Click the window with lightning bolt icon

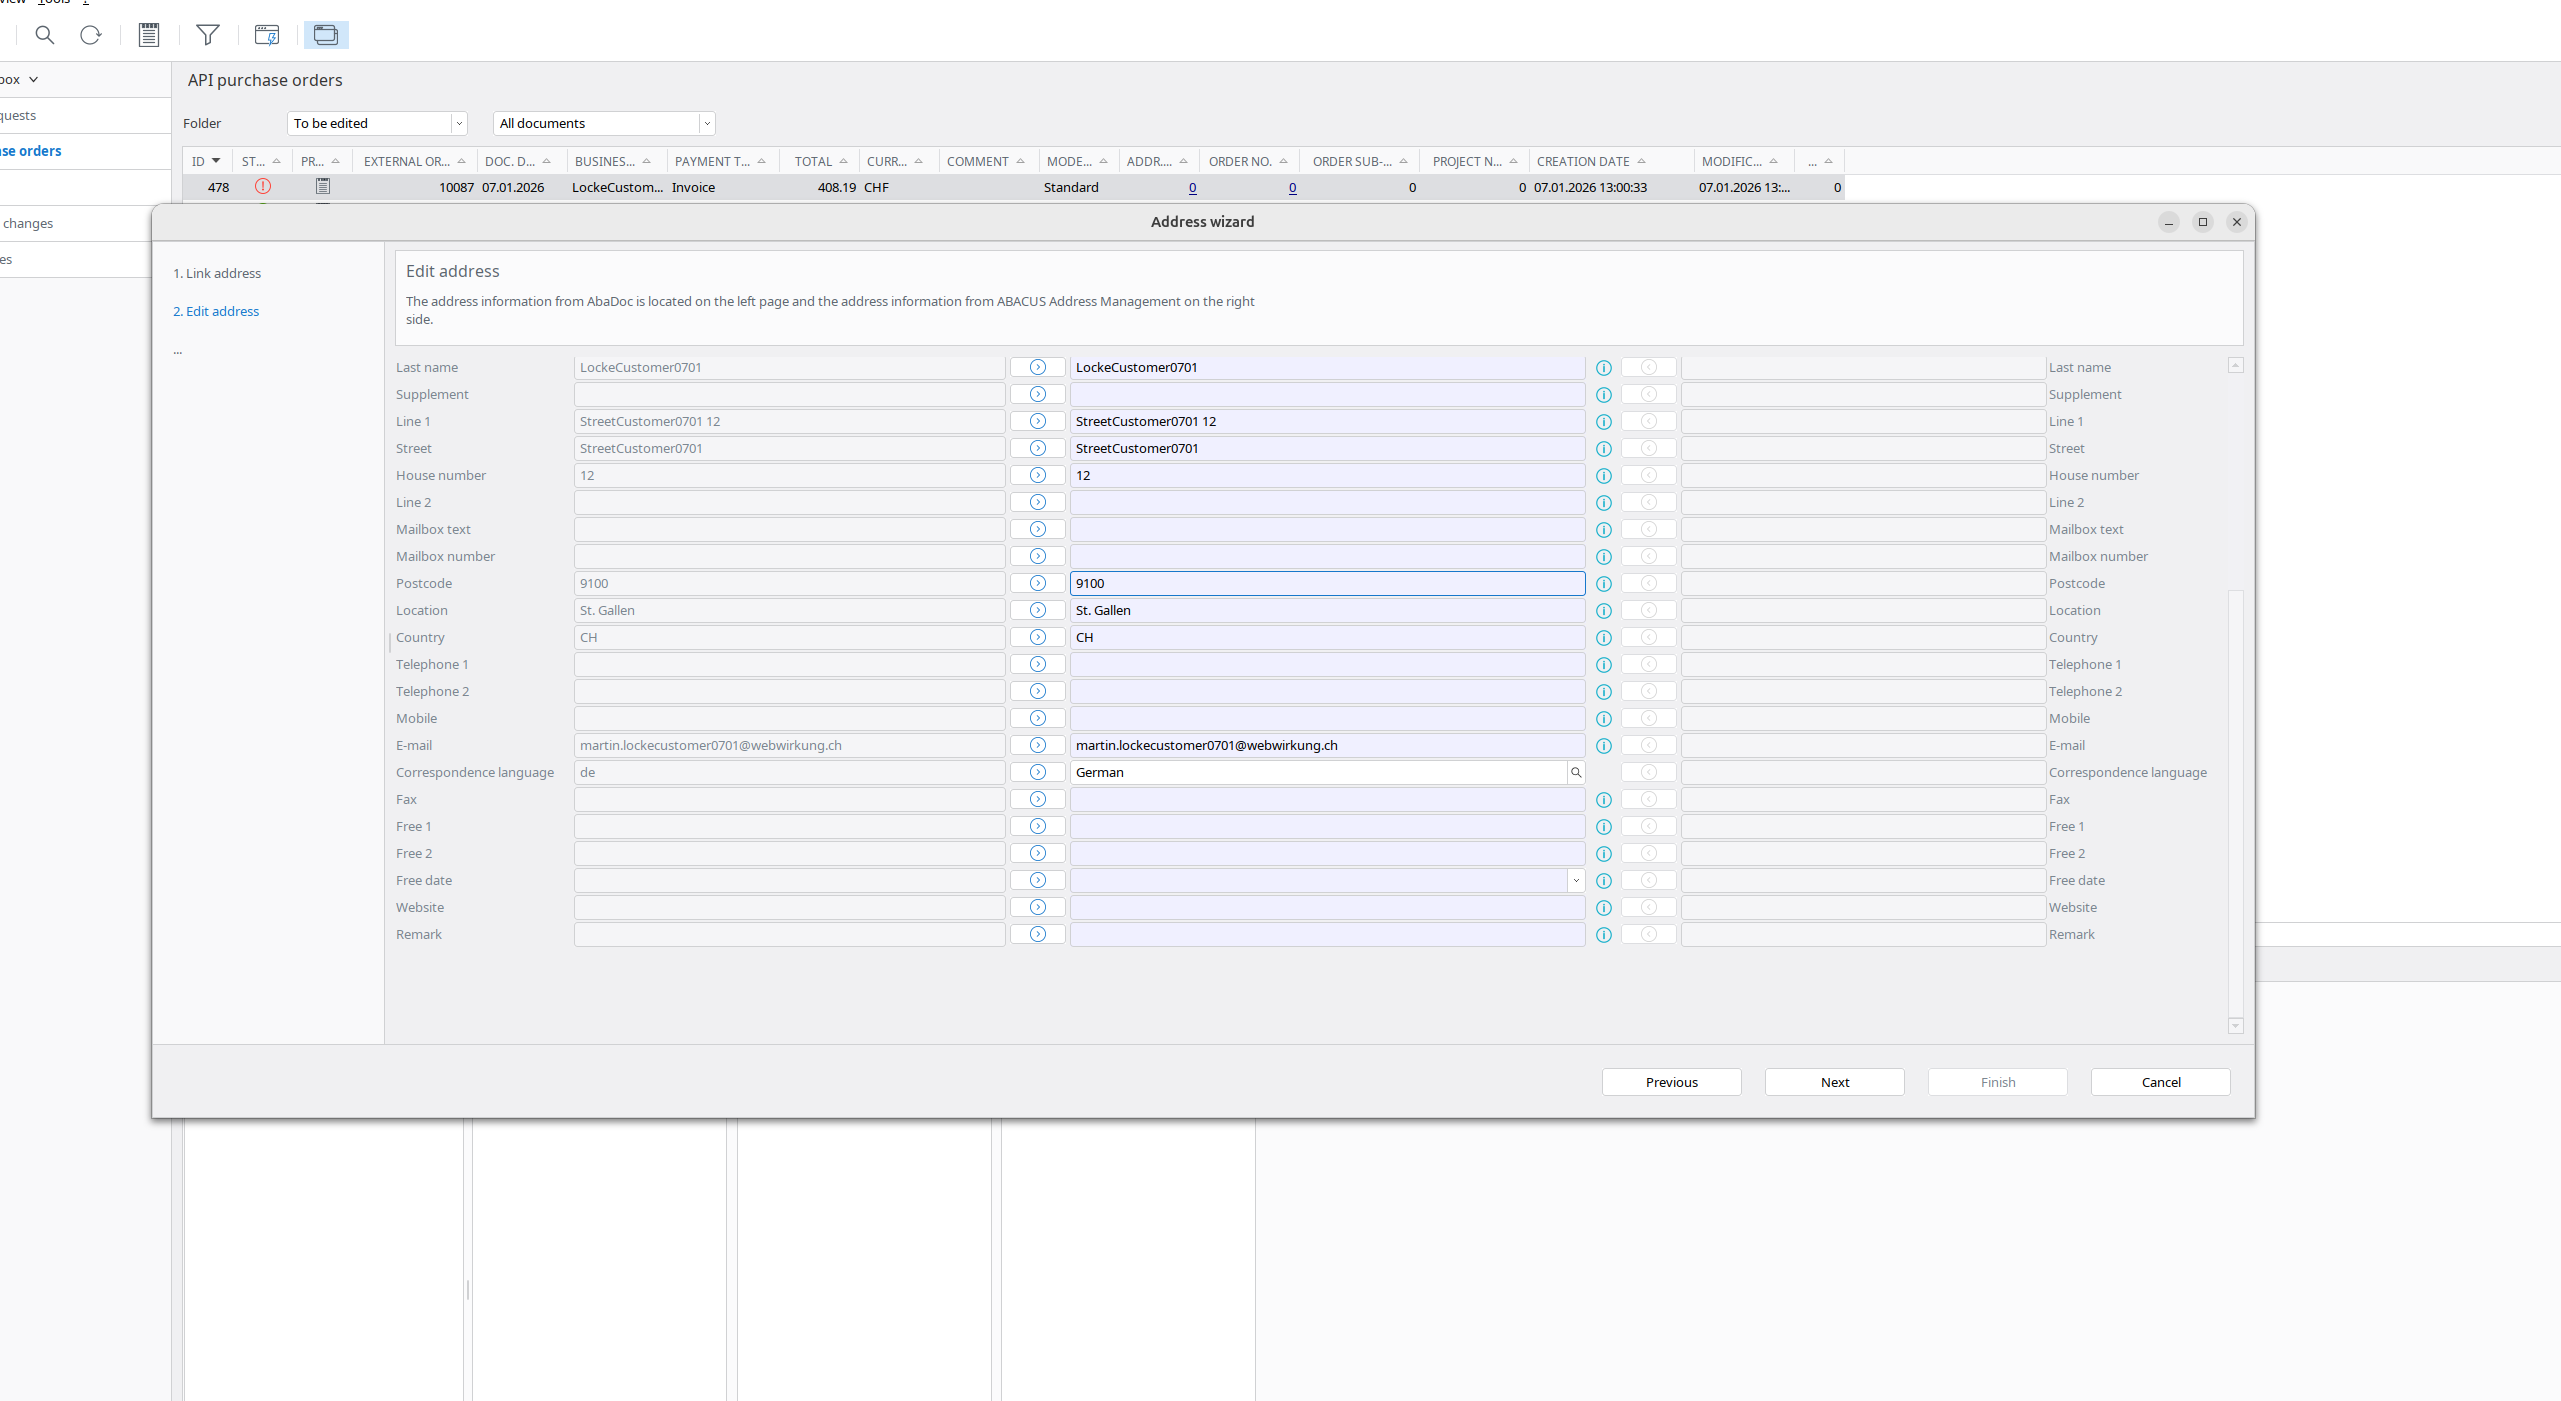(267, 35)
